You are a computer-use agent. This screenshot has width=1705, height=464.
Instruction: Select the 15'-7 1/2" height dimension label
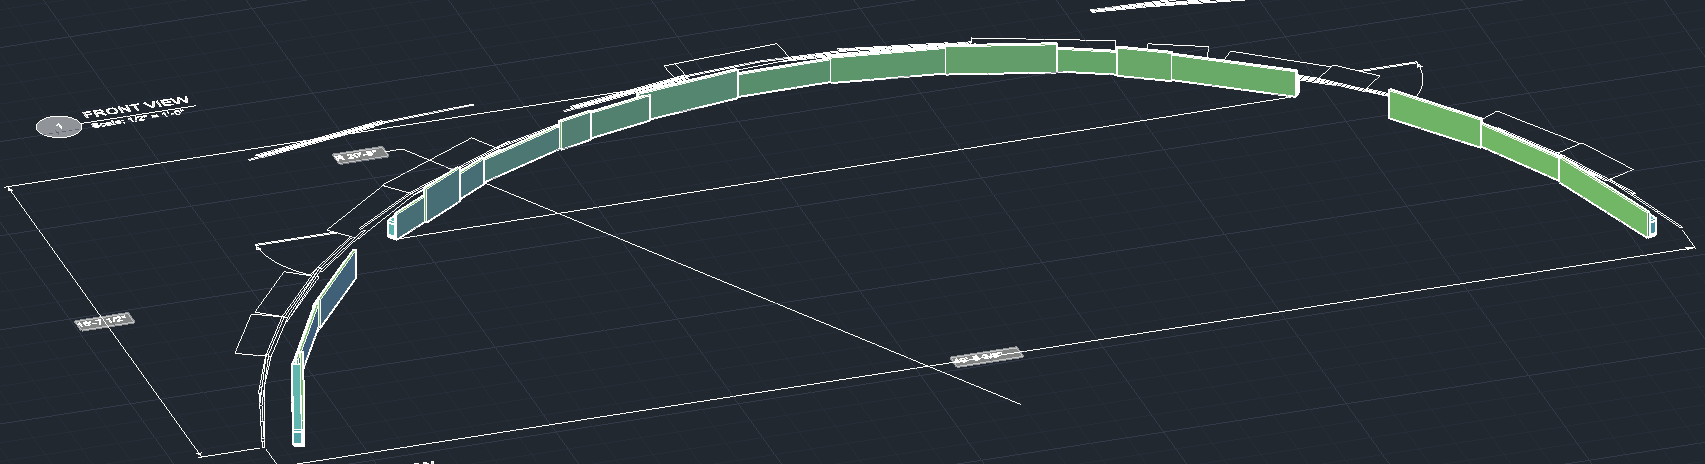pos(105,321)
